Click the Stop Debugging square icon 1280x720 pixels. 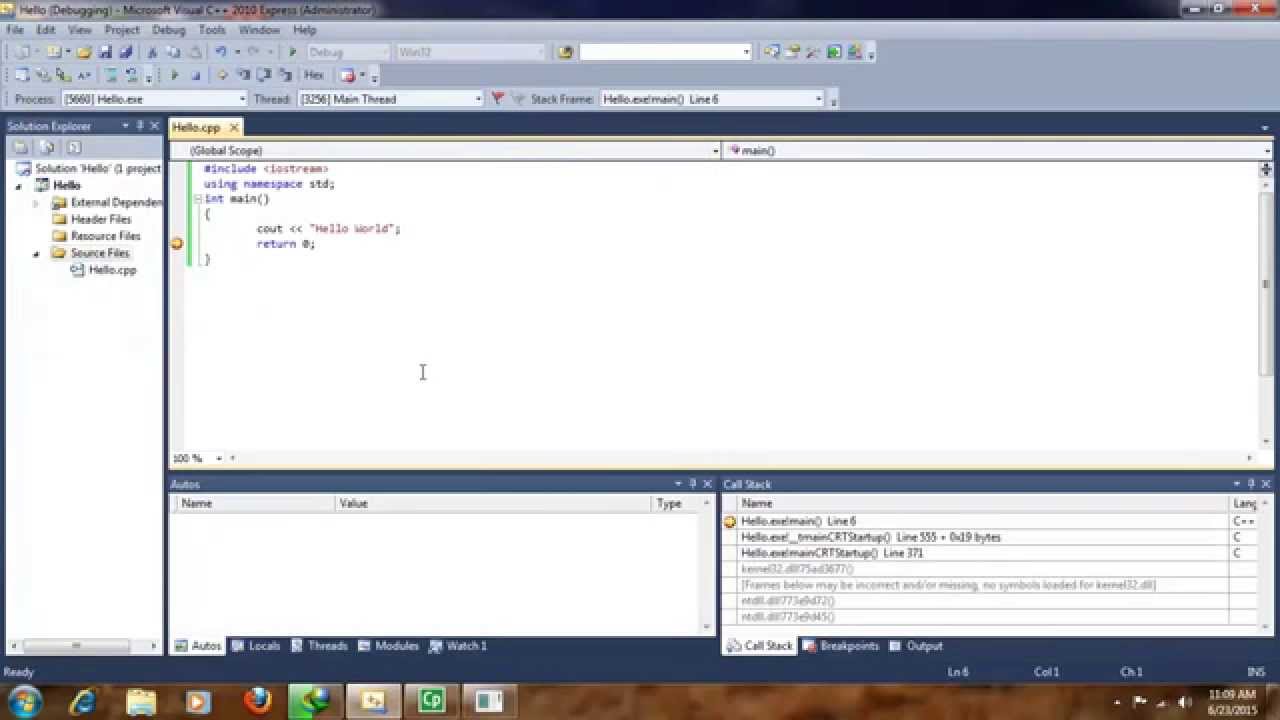pos(196,75)
